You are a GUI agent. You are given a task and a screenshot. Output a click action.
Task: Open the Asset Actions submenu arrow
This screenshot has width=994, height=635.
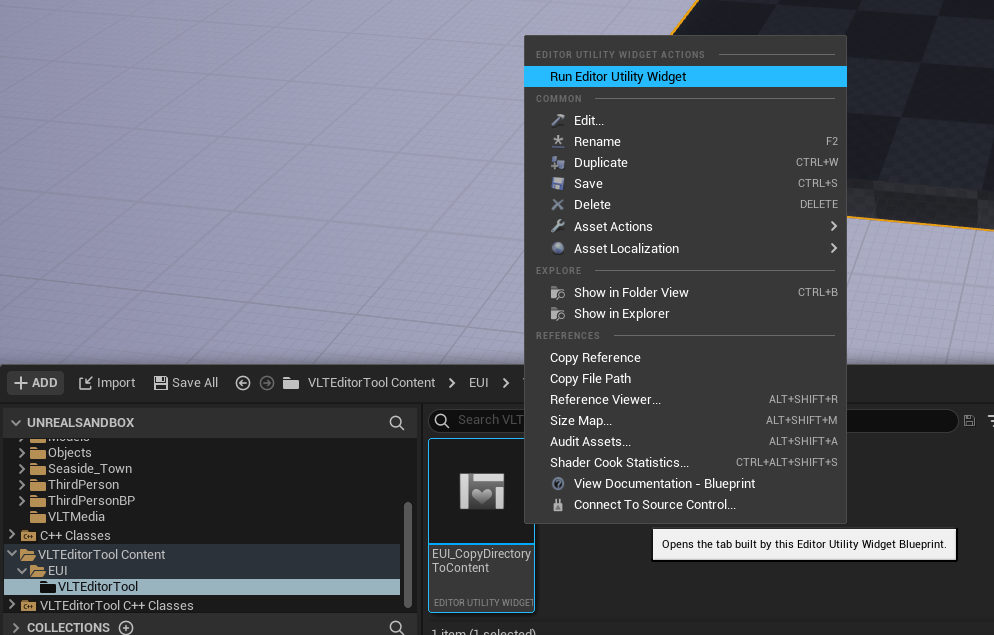[x=834, y=226]
